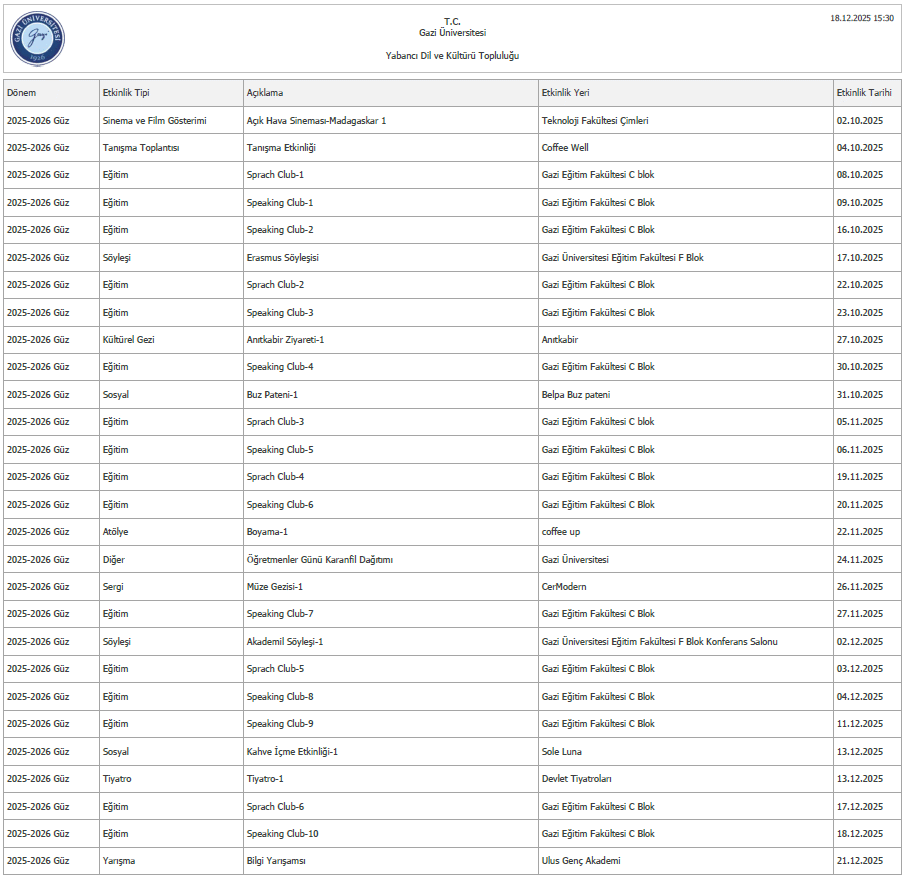The image size is (906, 878).
Task: Select the Anıtkabir Ziyareti-1 entry
Action: tap(285, 340)
